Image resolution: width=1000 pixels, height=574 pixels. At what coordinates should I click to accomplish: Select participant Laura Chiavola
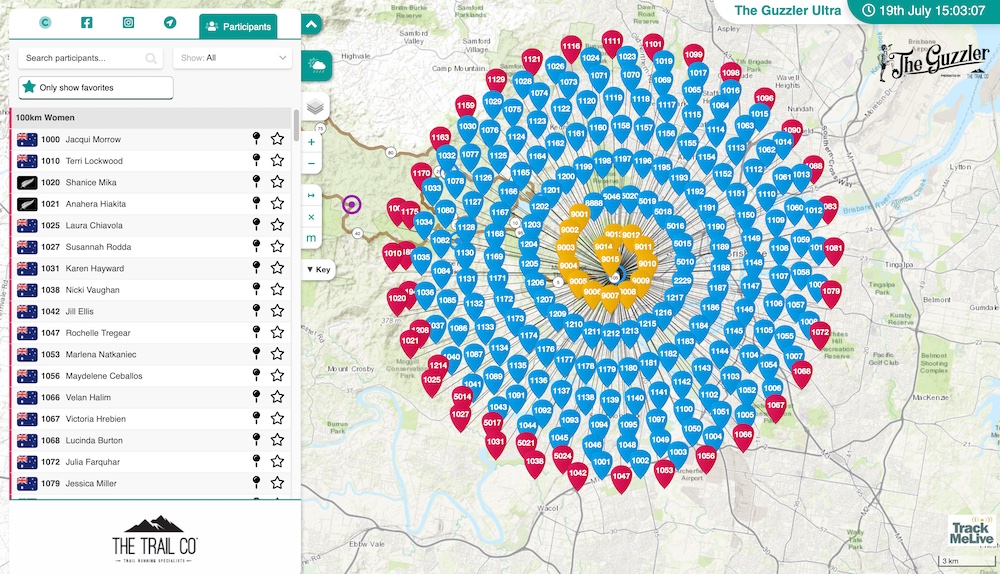click(95, 225)
